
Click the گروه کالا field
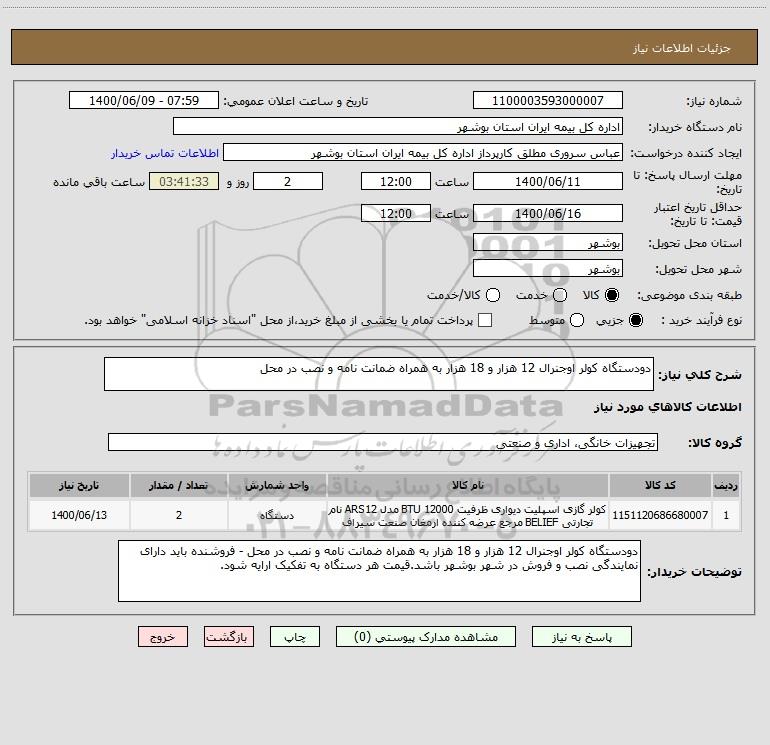coord(383,442)
